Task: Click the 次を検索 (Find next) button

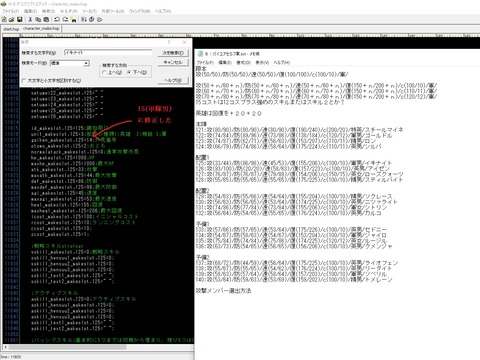Action: tap(173, 53)
